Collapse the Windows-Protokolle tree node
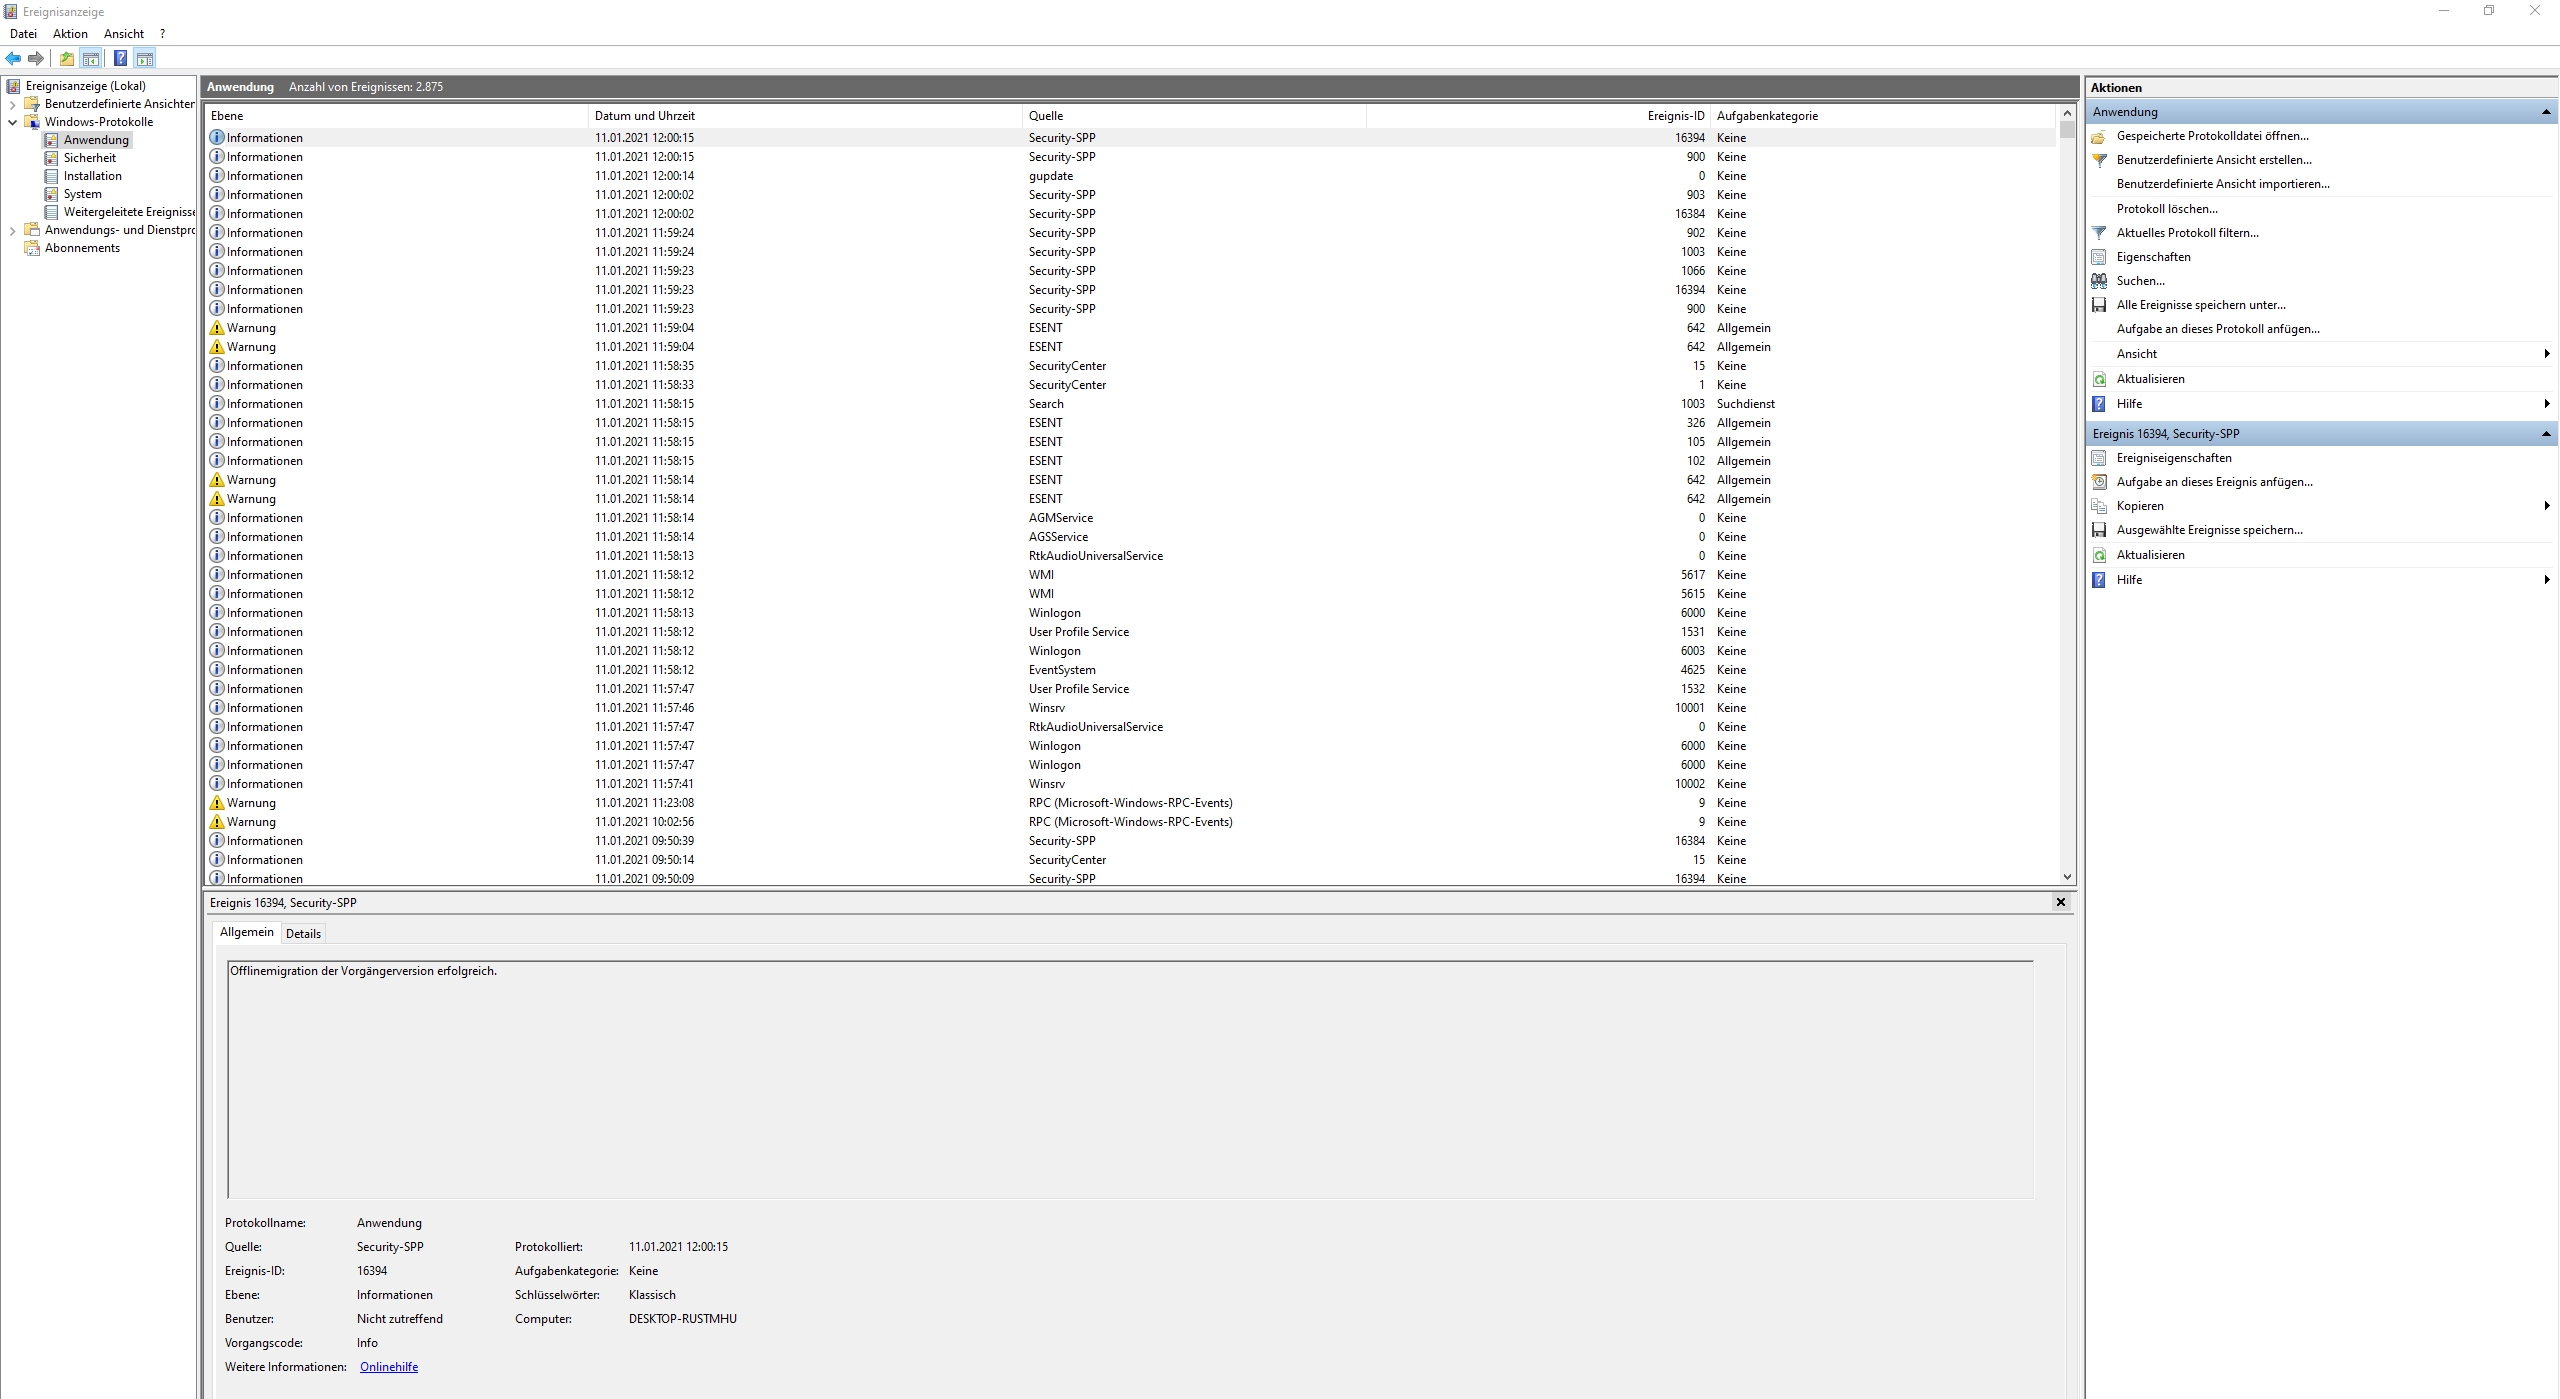 pyautogui.click(x=12, y=122)
